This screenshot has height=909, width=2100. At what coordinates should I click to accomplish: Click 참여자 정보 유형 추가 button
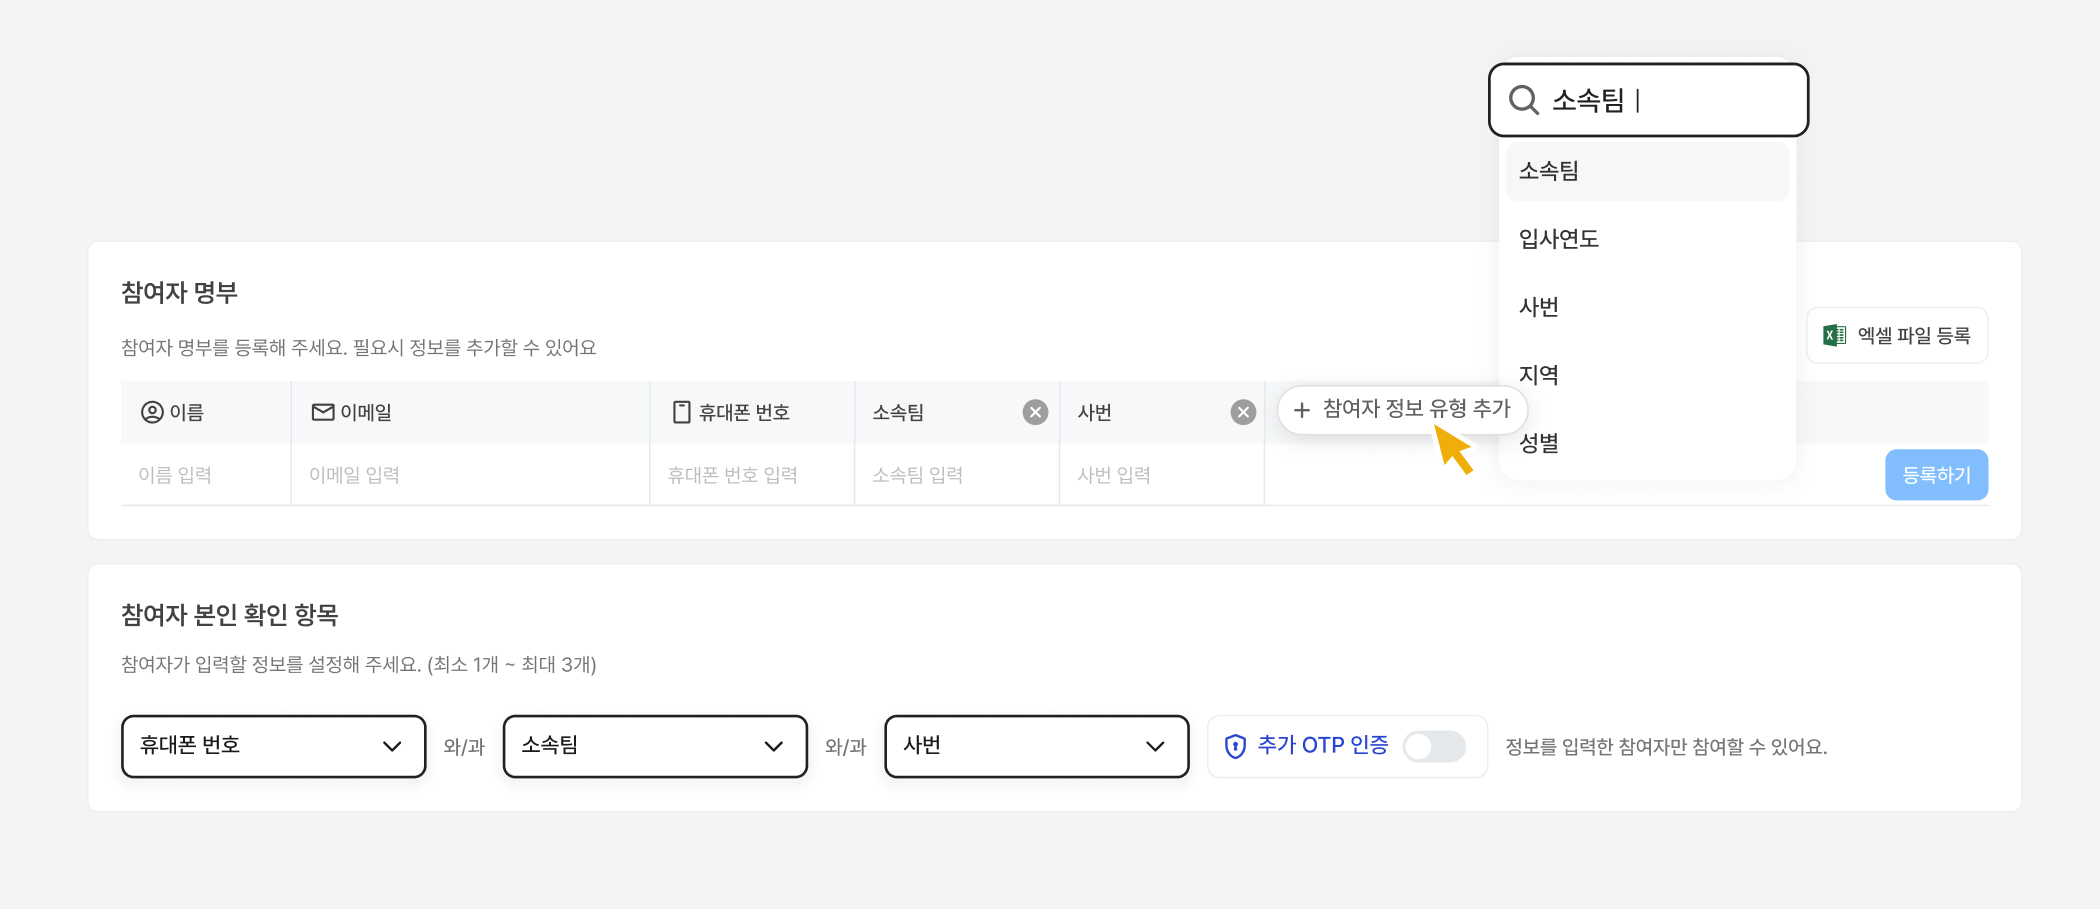[x=1401, y=409]
